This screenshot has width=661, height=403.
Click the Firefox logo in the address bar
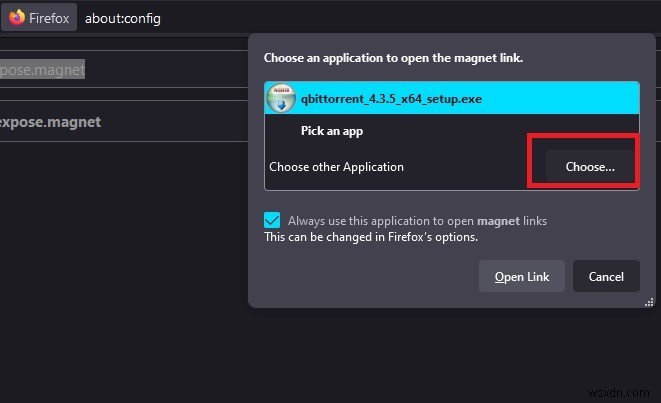16,18
